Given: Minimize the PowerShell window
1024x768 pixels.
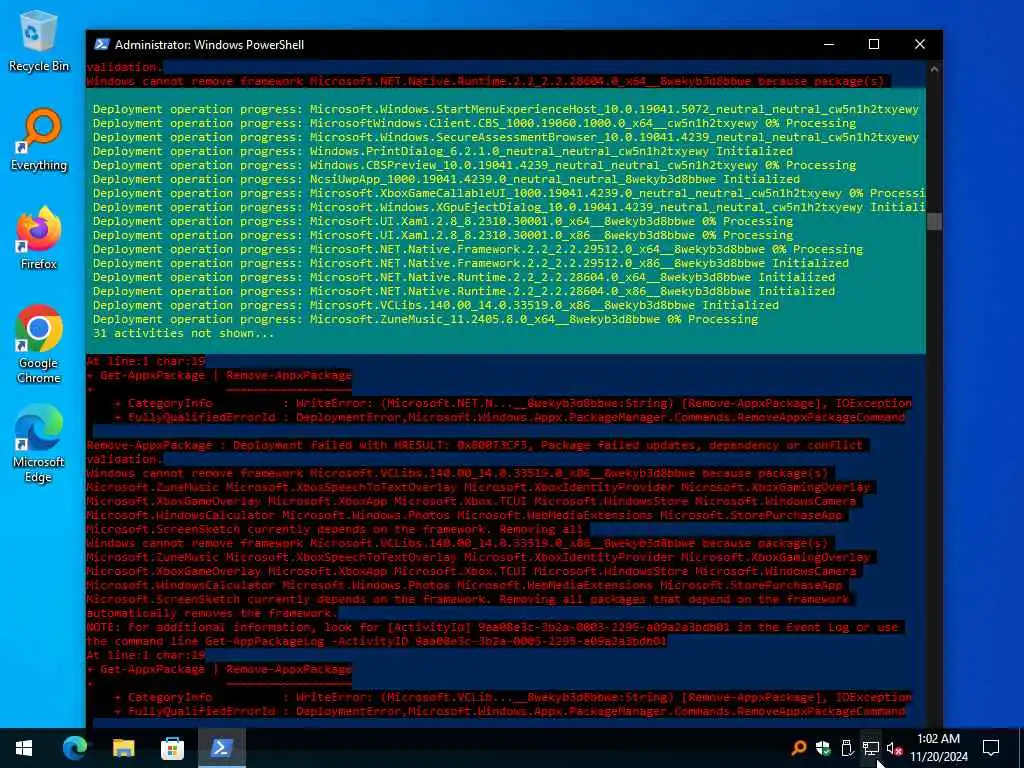Looking at the screenshot, I should pyautogui.click(x=829, y=44).
